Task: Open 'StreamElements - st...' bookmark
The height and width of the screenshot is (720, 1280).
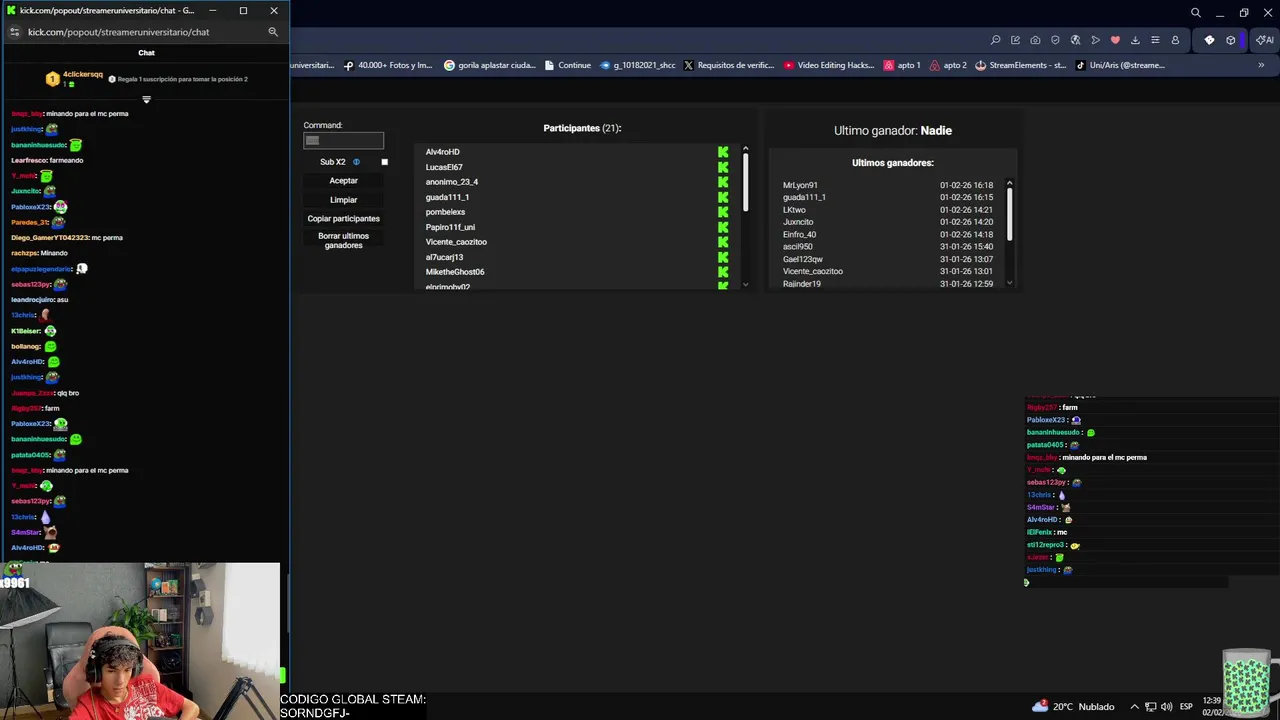Action: pyautogui.click(x=1020, y=65)
